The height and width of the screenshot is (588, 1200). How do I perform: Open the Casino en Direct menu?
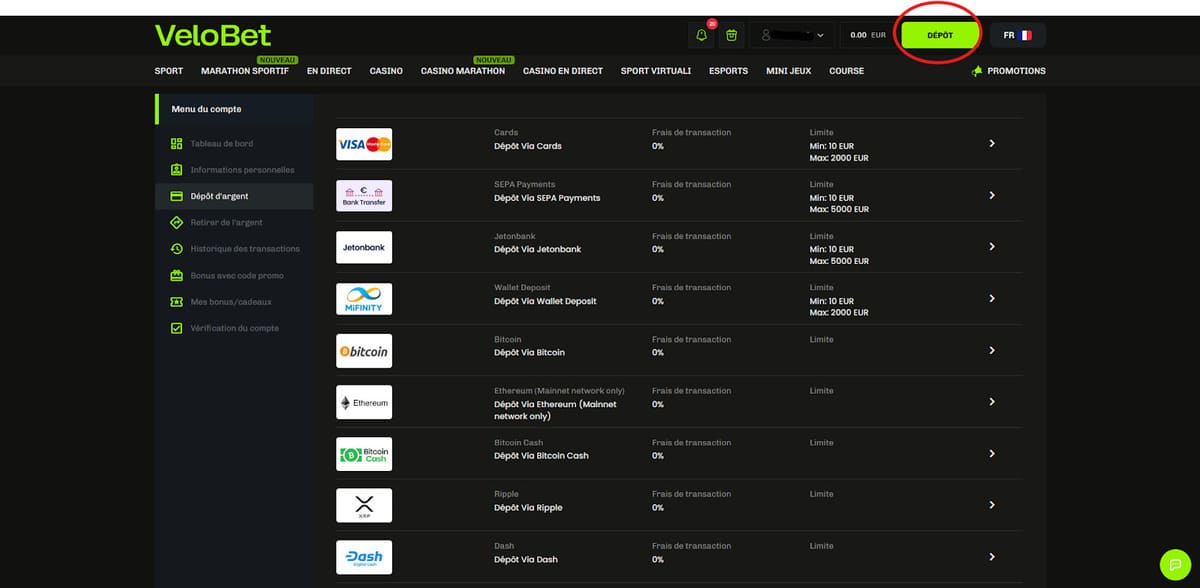562,71
